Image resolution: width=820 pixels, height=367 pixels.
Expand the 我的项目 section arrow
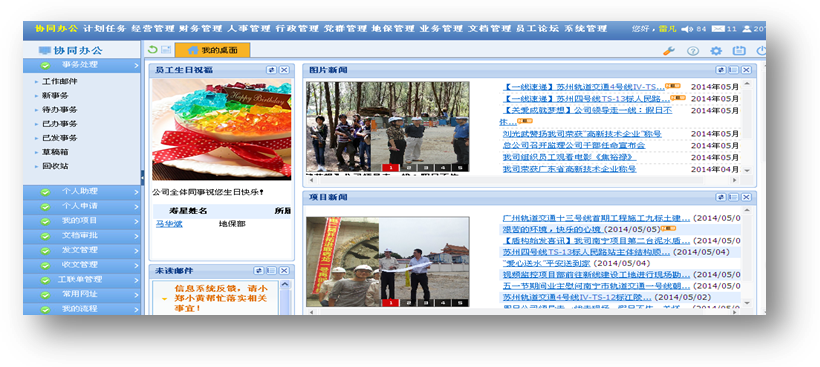136,221
